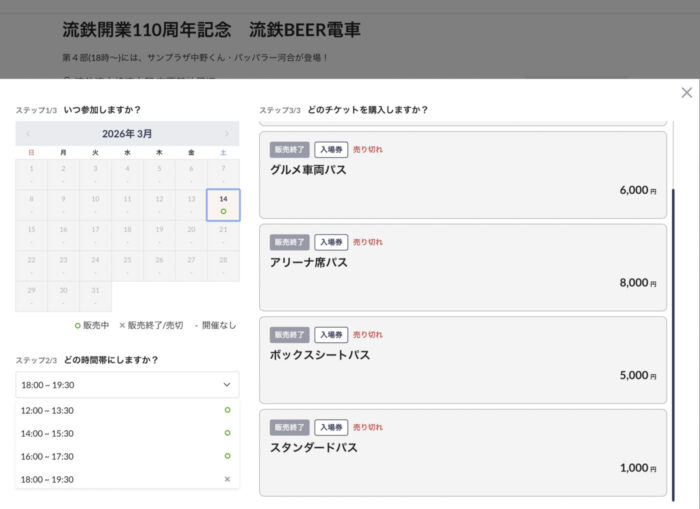Select the sold-out 18:00～19:30 option
The image size is (700, 509).
[x=127, y=479]
